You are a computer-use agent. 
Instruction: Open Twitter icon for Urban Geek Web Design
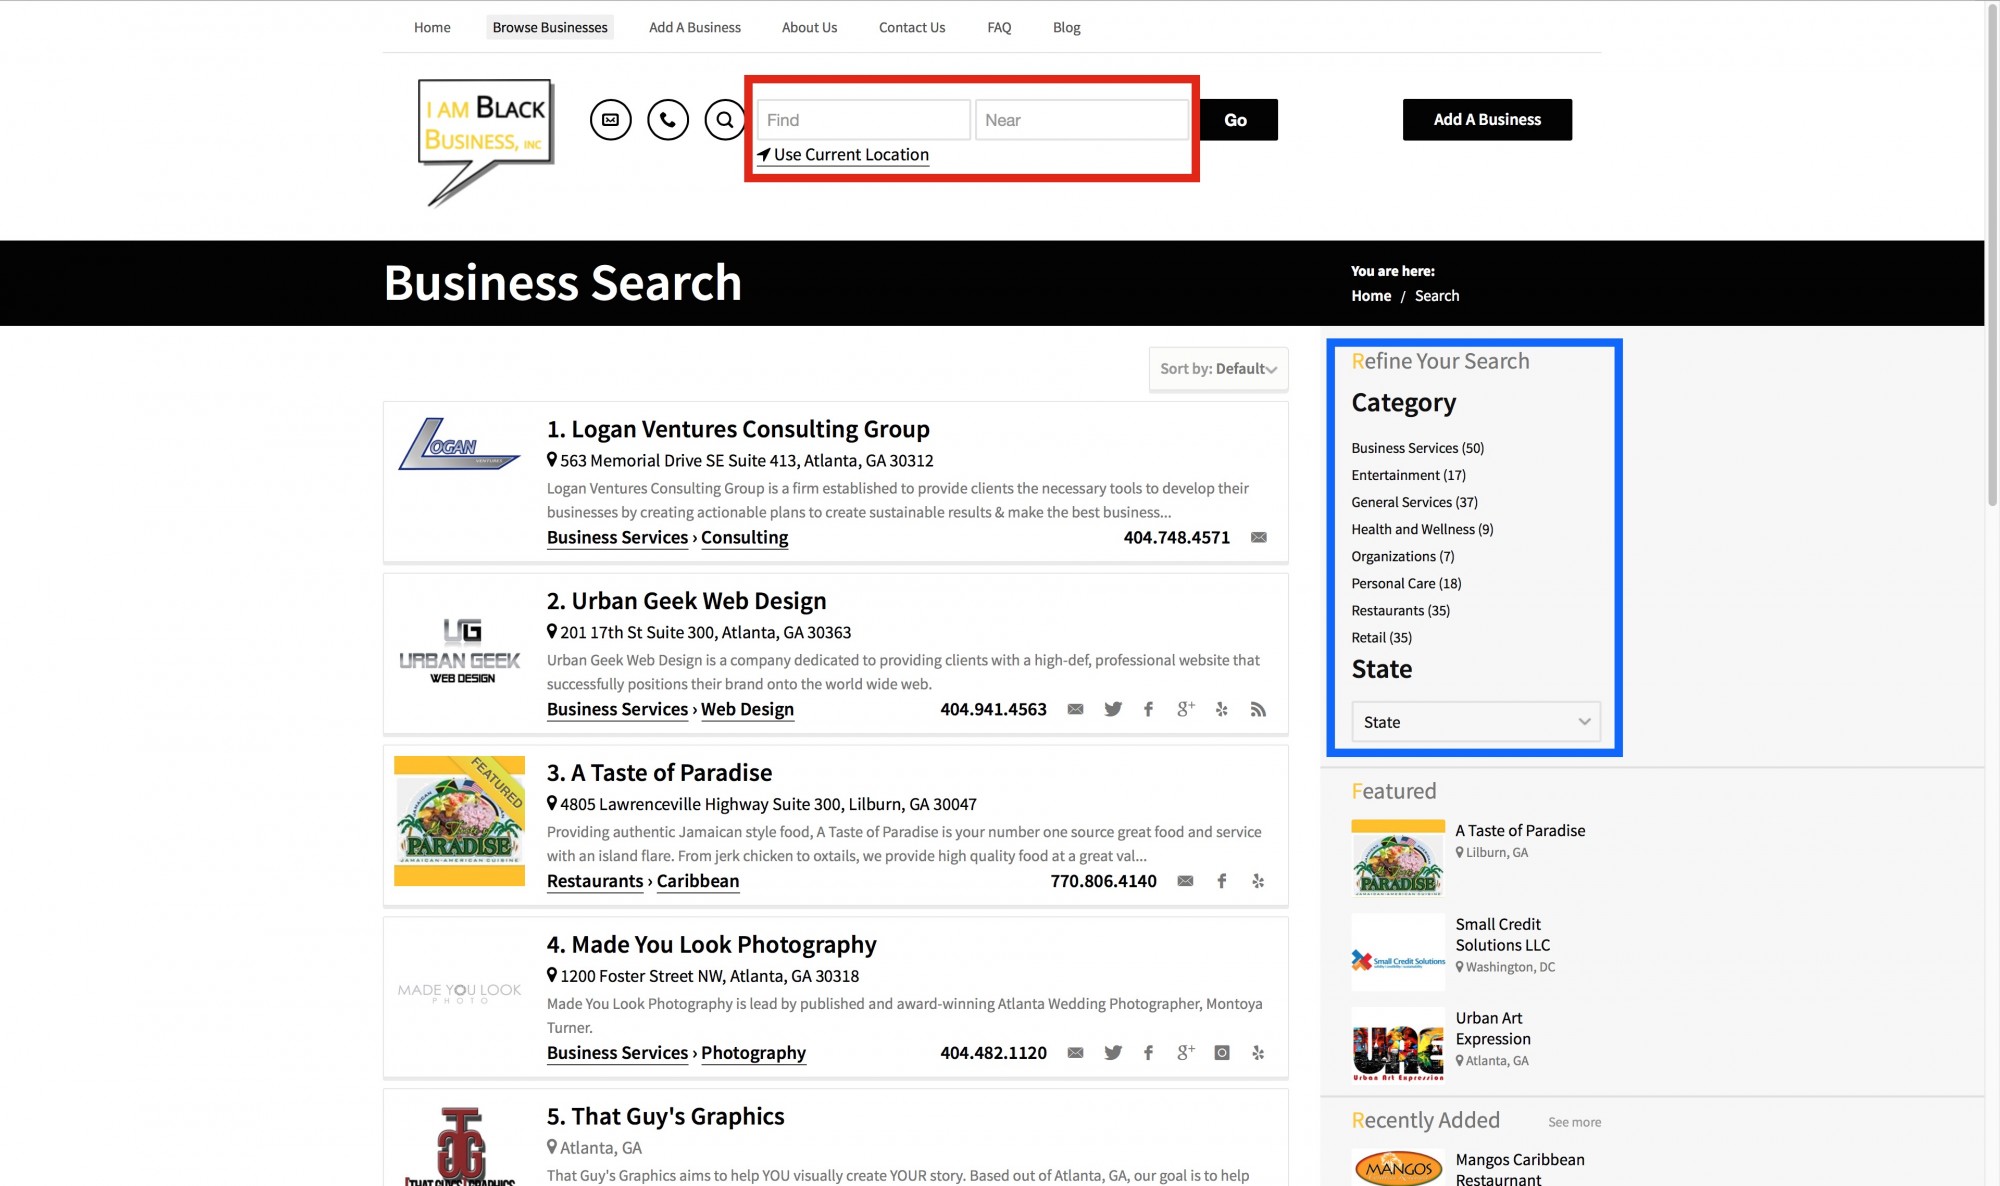point(1113,710)
